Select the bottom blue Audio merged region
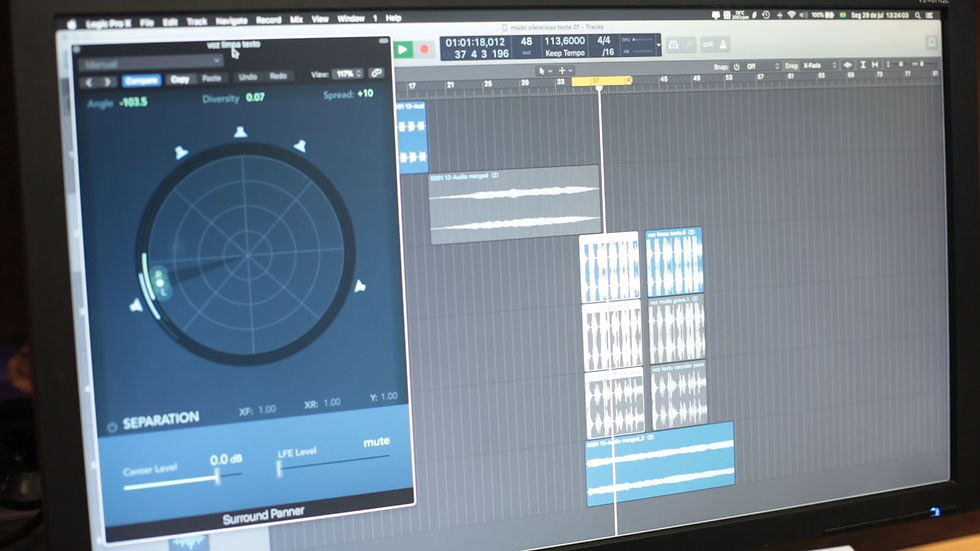This screenshot has width=980, height=551. point(660,464)
